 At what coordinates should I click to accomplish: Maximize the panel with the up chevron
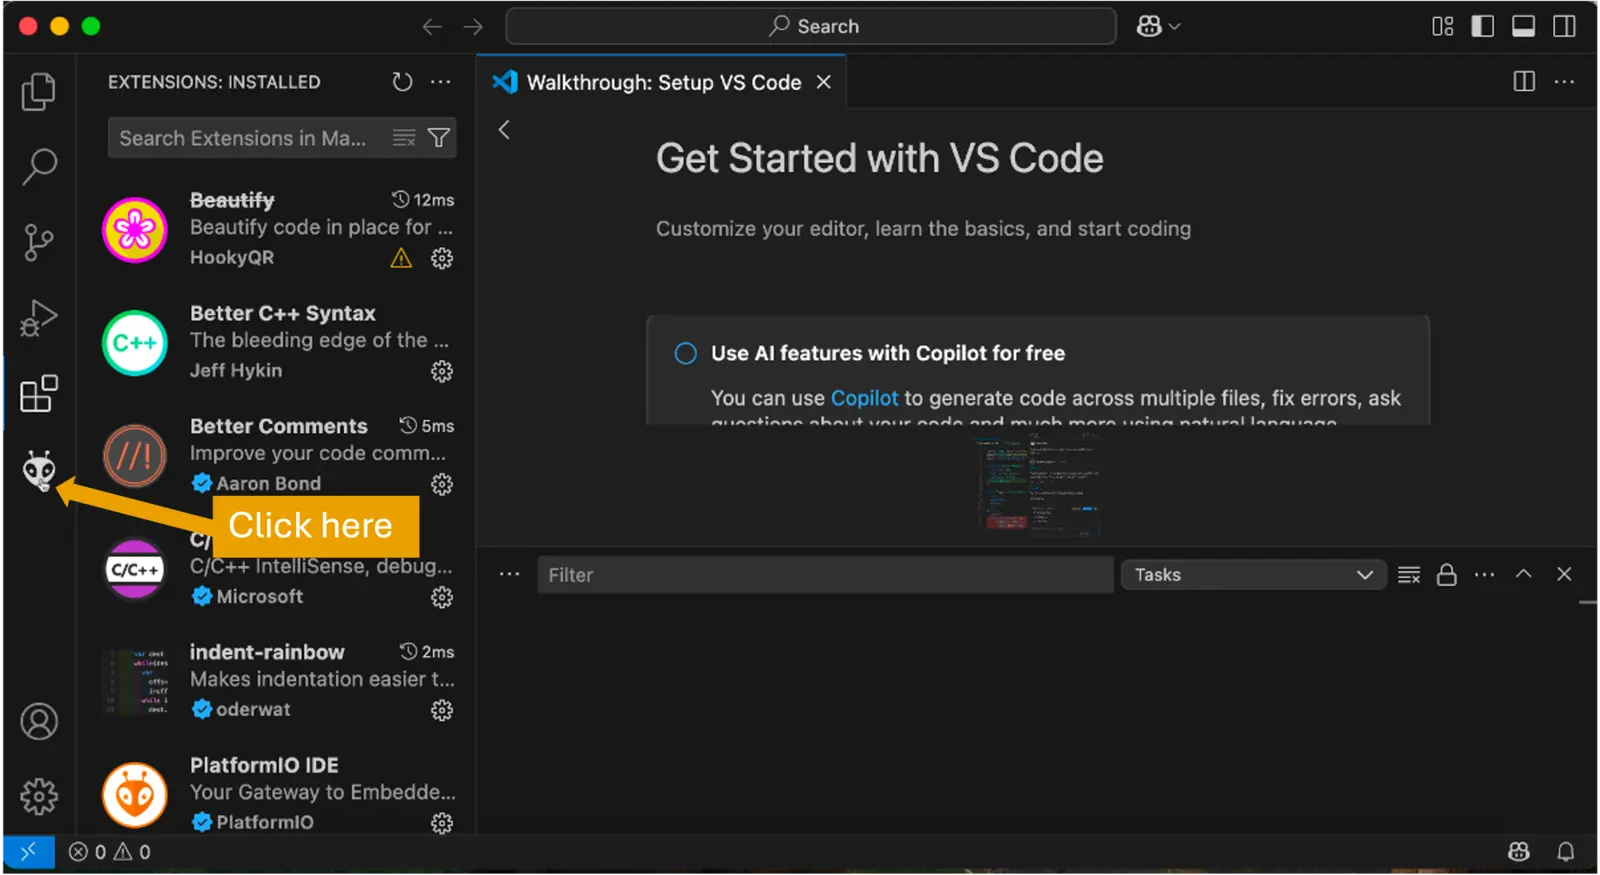point(1523,574)
